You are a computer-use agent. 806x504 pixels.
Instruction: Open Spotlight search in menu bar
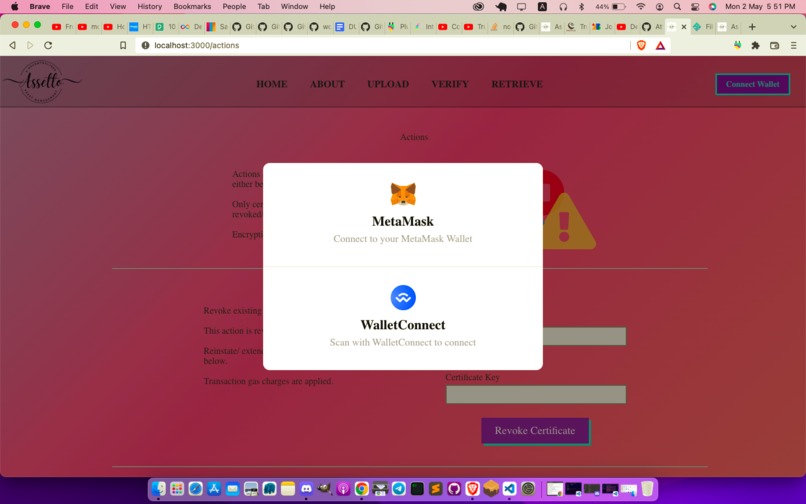(677, 7)
